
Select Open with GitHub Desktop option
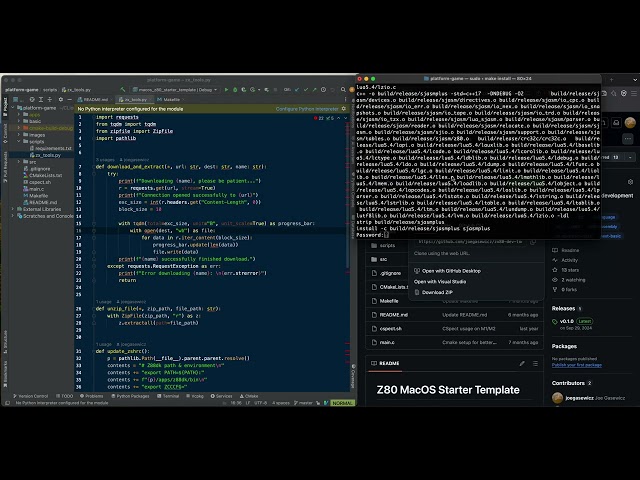click(x=447, y=271)
